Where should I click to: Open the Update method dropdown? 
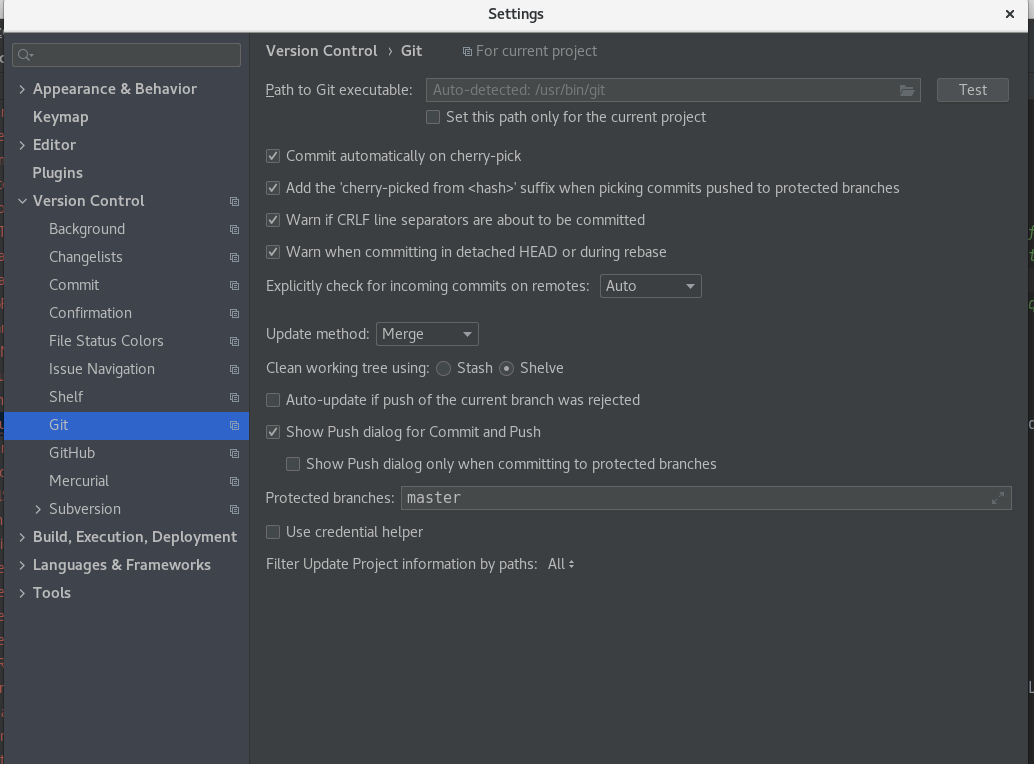tap(427, 334)
